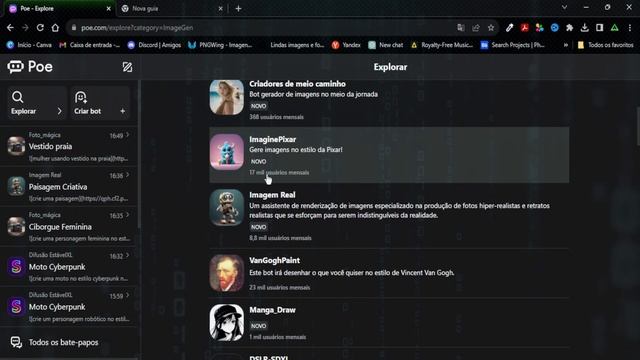Click the browser home icon
The width and height of the screenshot is (640, 360).
(x=55, y=28)
